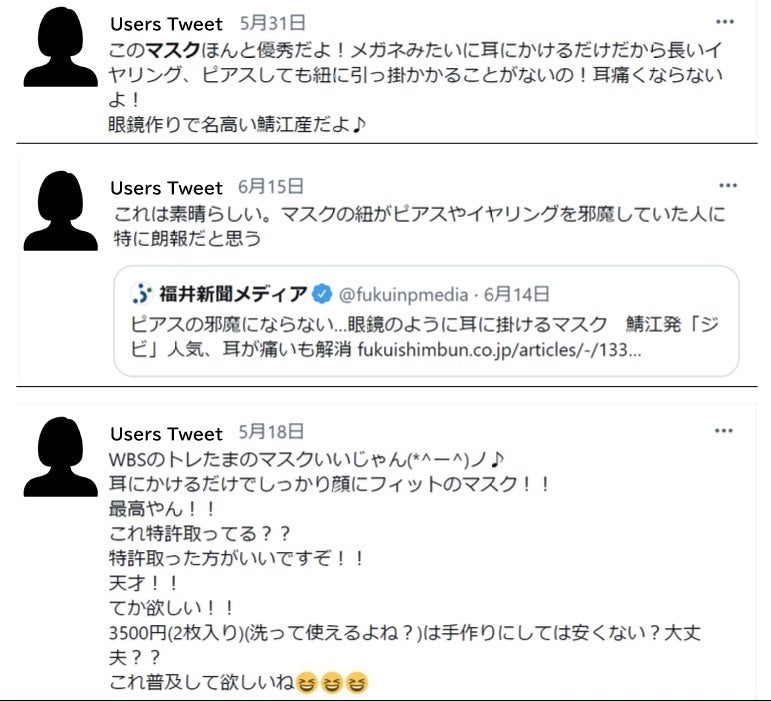Image resolution: width=771 pixels, height=701 pixels.
Task: Click the third tweet's profile avatar
Action: click(x=60, y=456)
